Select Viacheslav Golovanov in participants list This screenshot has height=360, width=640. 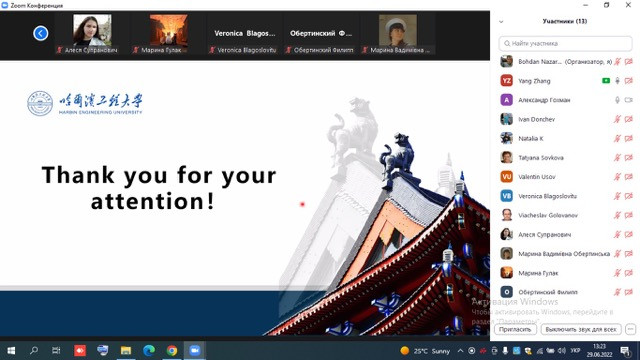click(565, 215)
